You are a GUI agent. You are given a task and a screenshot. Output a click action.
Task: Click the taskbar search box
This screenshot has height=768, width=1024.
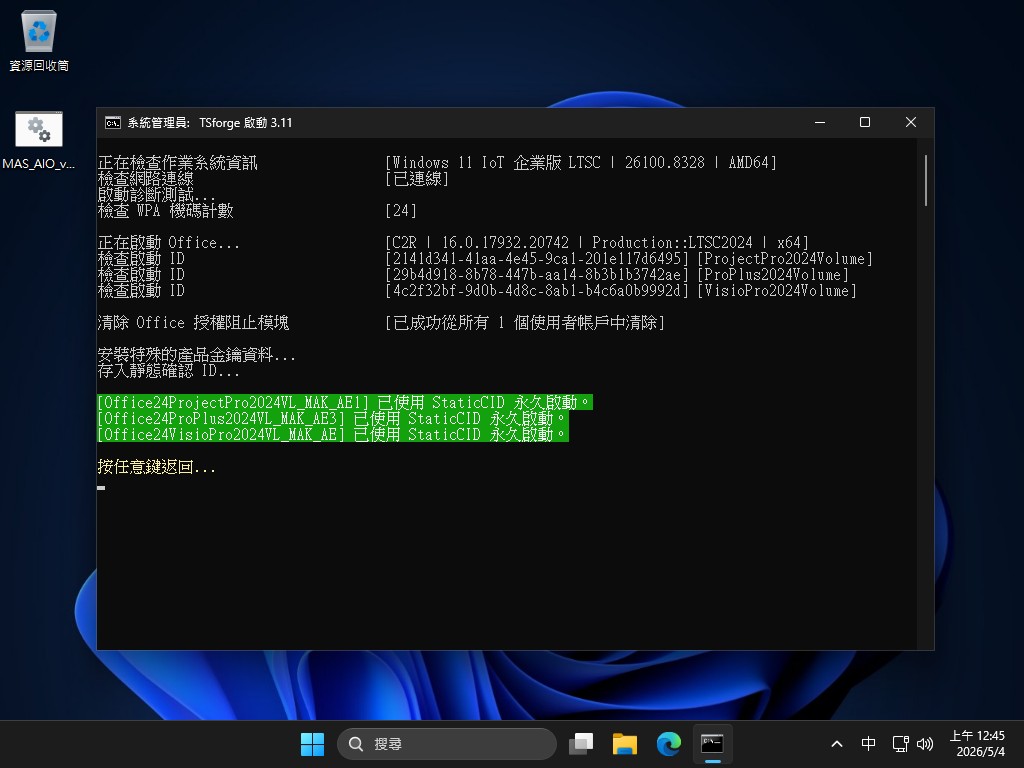pyautogui.click(x=447, y=744)
